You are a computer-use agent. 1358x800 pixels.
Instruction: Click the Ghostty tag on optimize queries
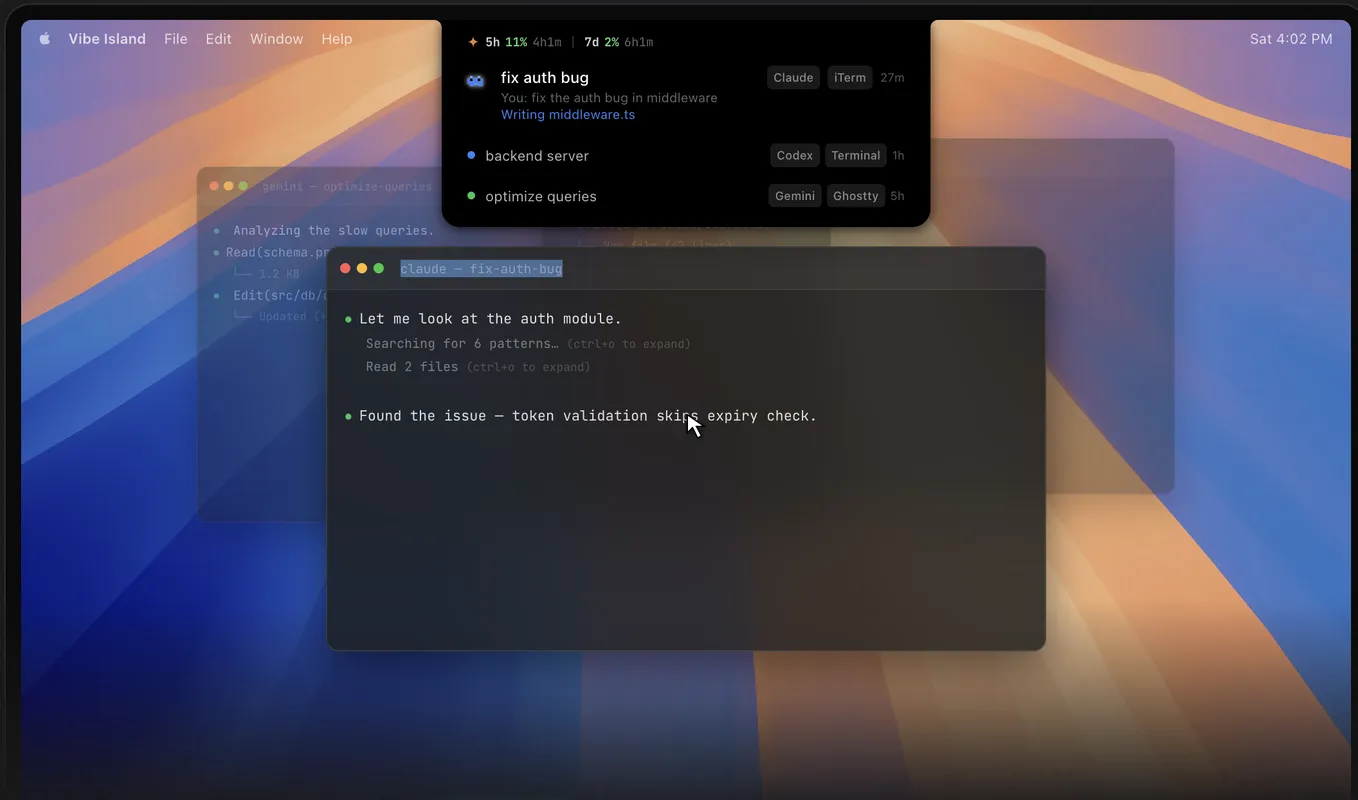point(856,196)
